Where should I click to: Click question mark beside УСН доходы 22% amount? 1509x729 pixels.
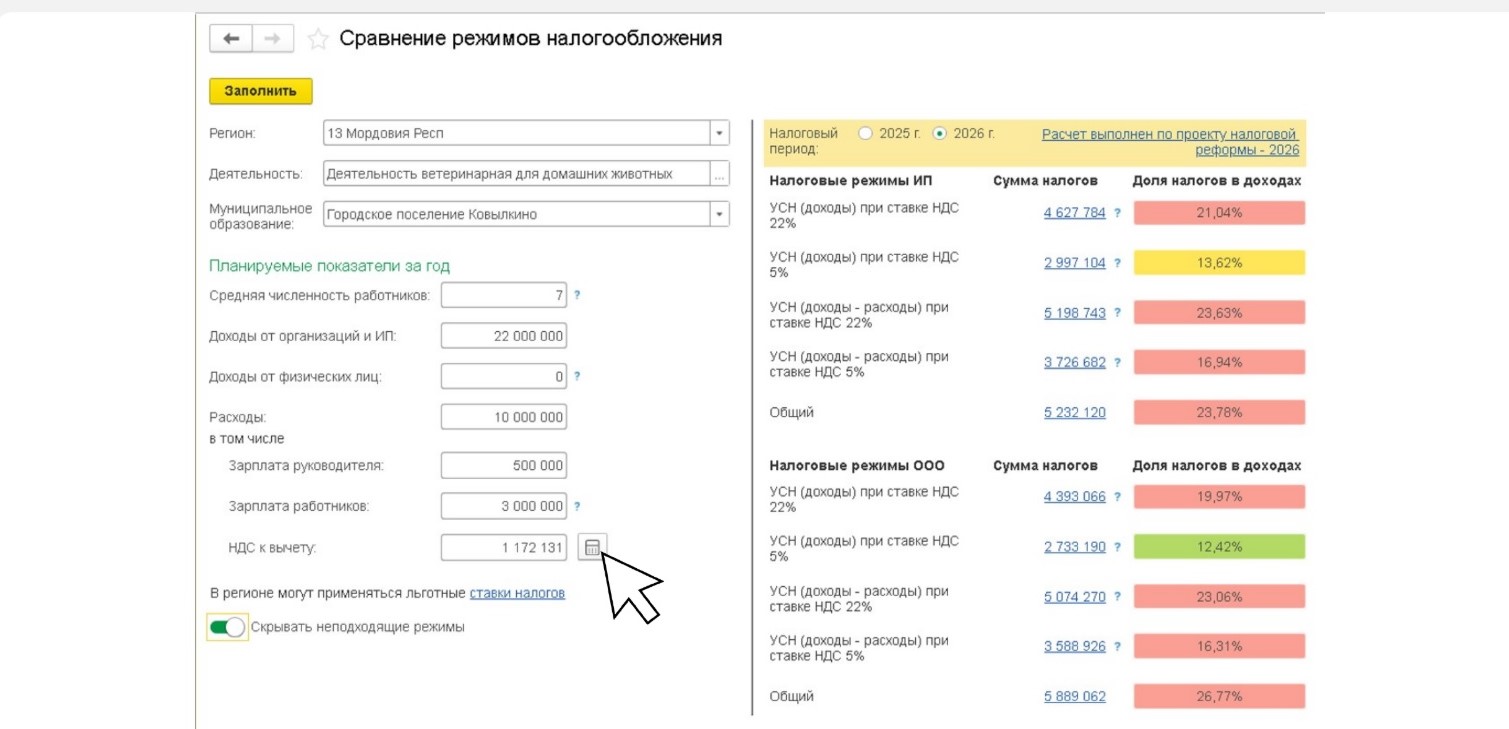coord(1117,214)
